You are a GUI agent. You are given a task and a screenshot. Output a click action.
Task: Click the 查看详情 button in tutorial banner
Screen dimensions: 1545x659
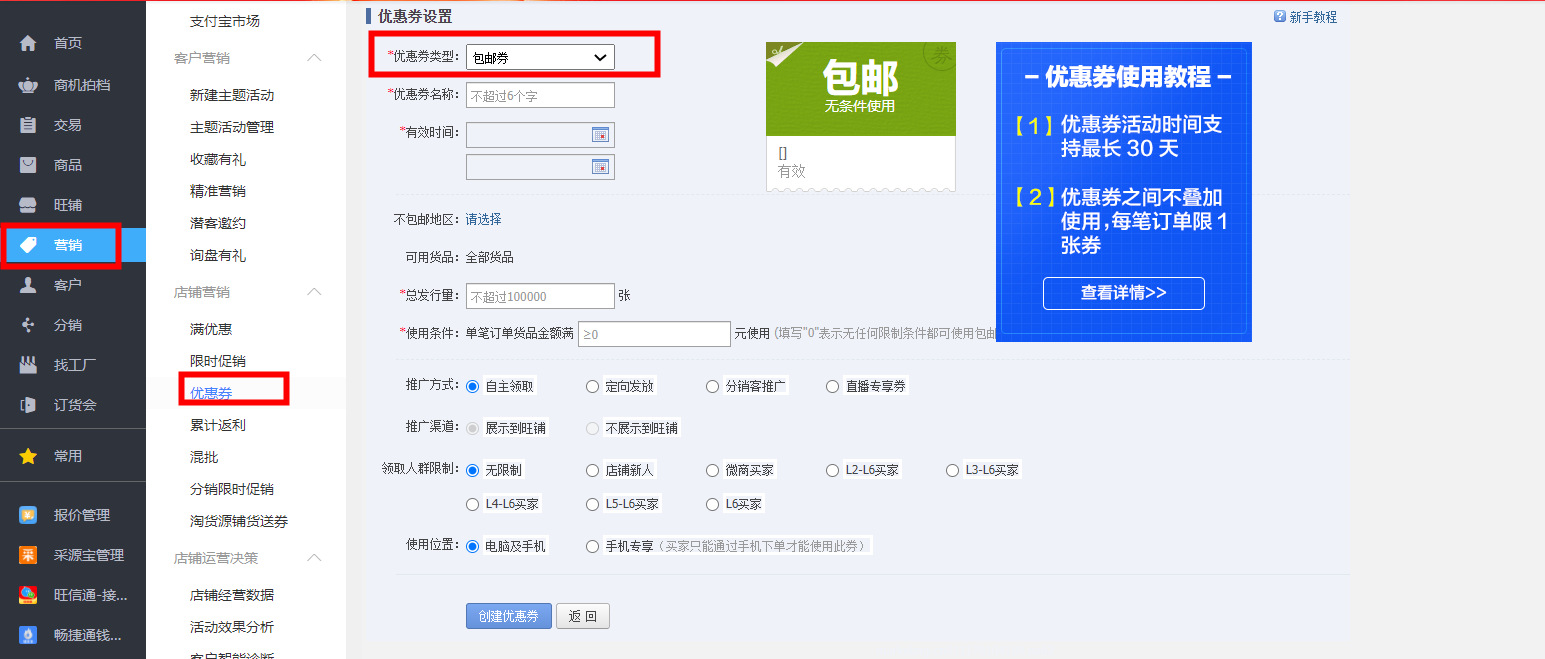pos(1123,293)
